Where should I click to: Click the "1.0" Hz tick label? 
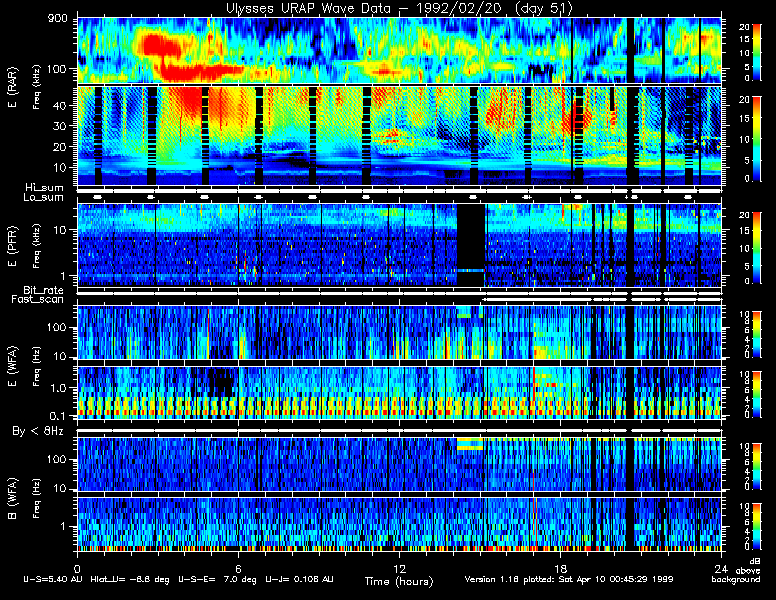point(58,388)
